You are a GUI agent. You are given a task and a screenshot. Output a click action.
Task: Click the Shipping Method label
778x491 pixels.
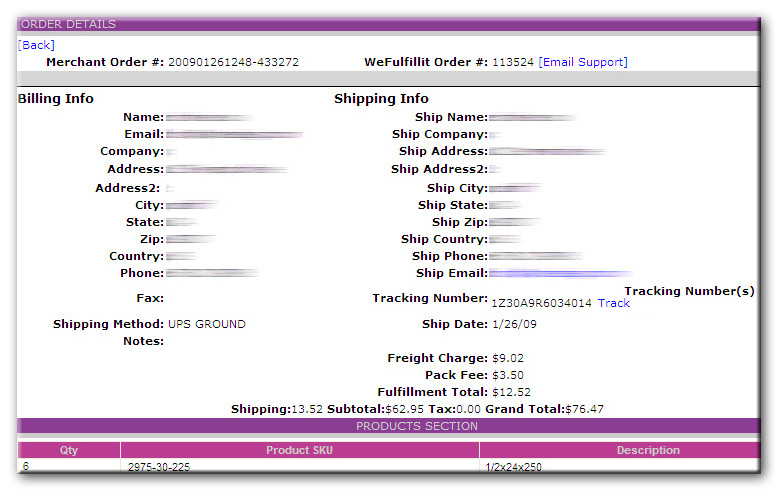coord(108,324)
